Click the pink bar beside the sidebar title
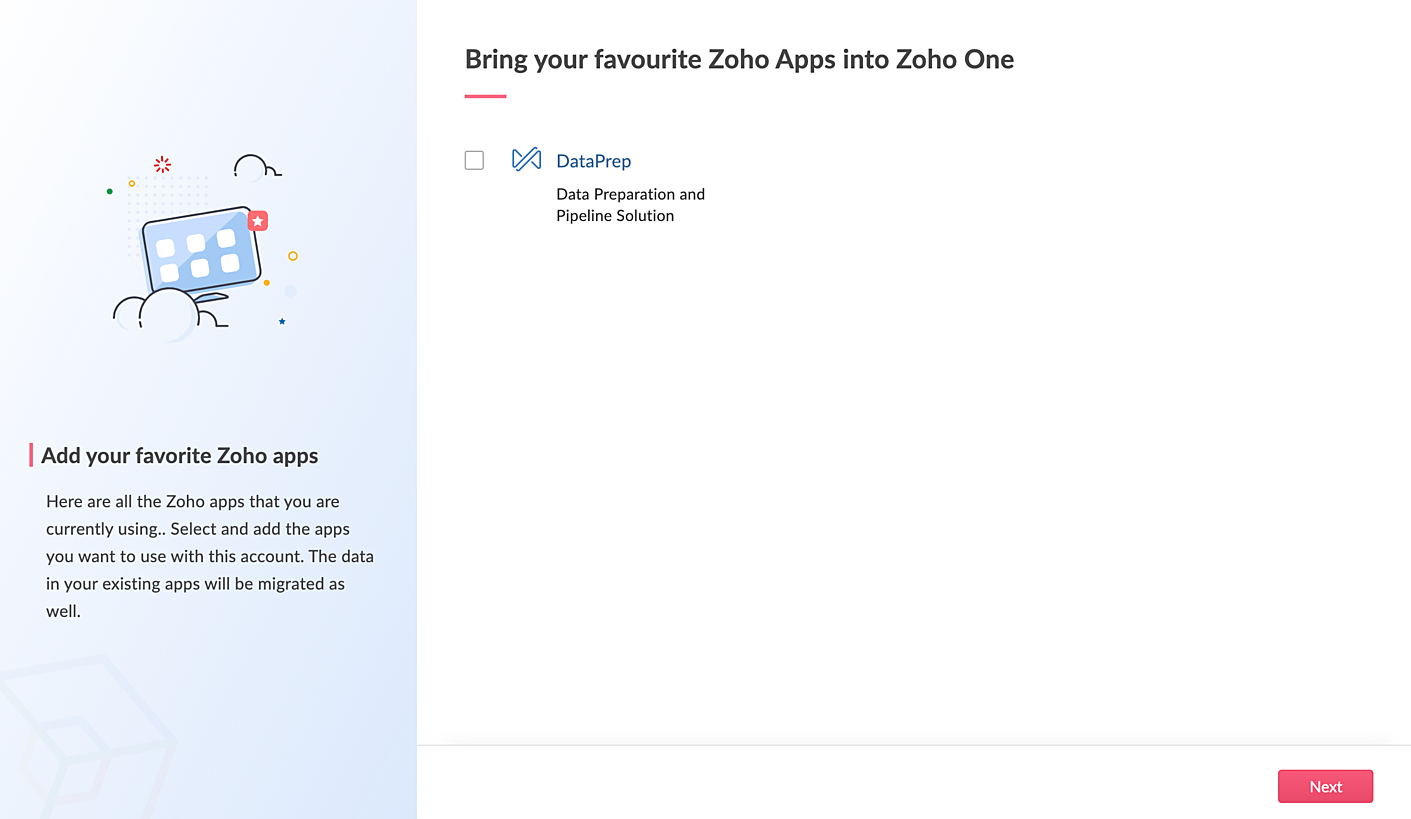This screenshot has width=1411, height=819. click(31, 456)
